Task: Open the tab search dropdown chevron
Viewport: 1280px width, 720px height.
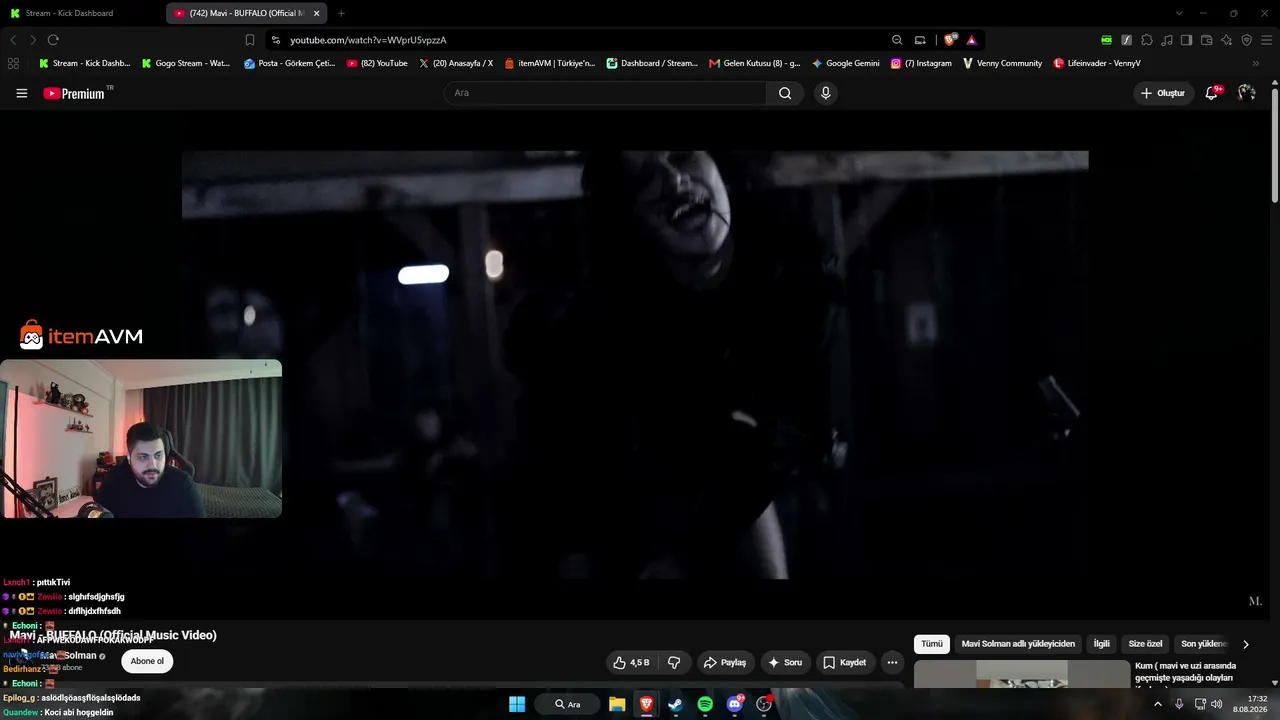Action: (1179, 13)
